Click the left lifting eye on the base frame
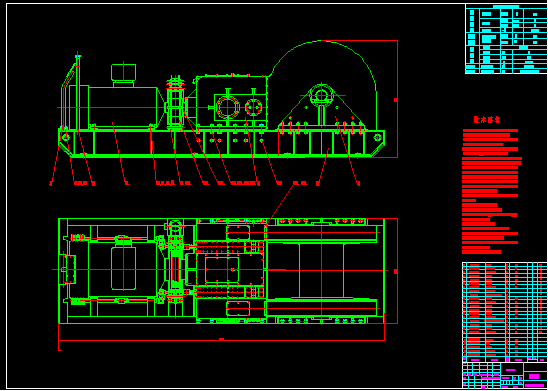The width and height of the screenshot is (548, 391). (65, 137)
